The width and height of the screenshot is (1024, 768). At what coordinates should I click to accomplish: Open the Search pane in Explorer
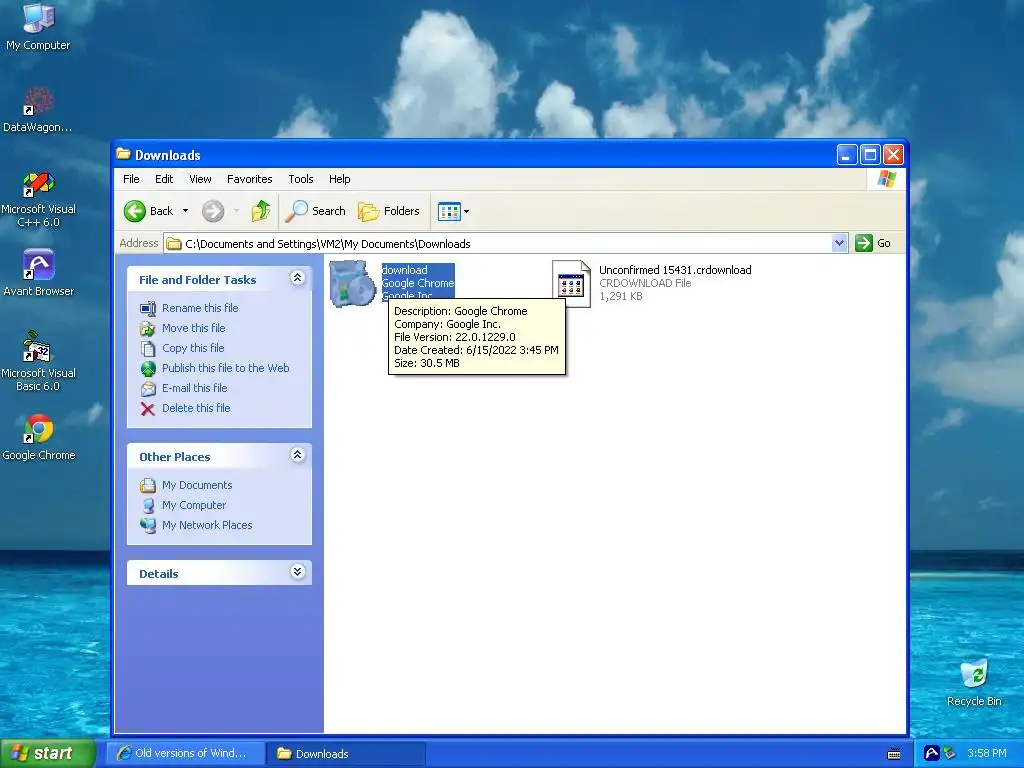[315, 211]
